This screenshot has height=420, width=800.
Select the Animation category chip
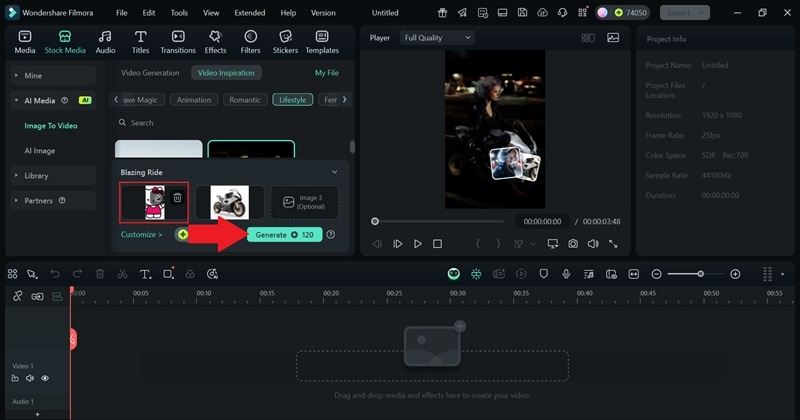(x=194, y=100)
